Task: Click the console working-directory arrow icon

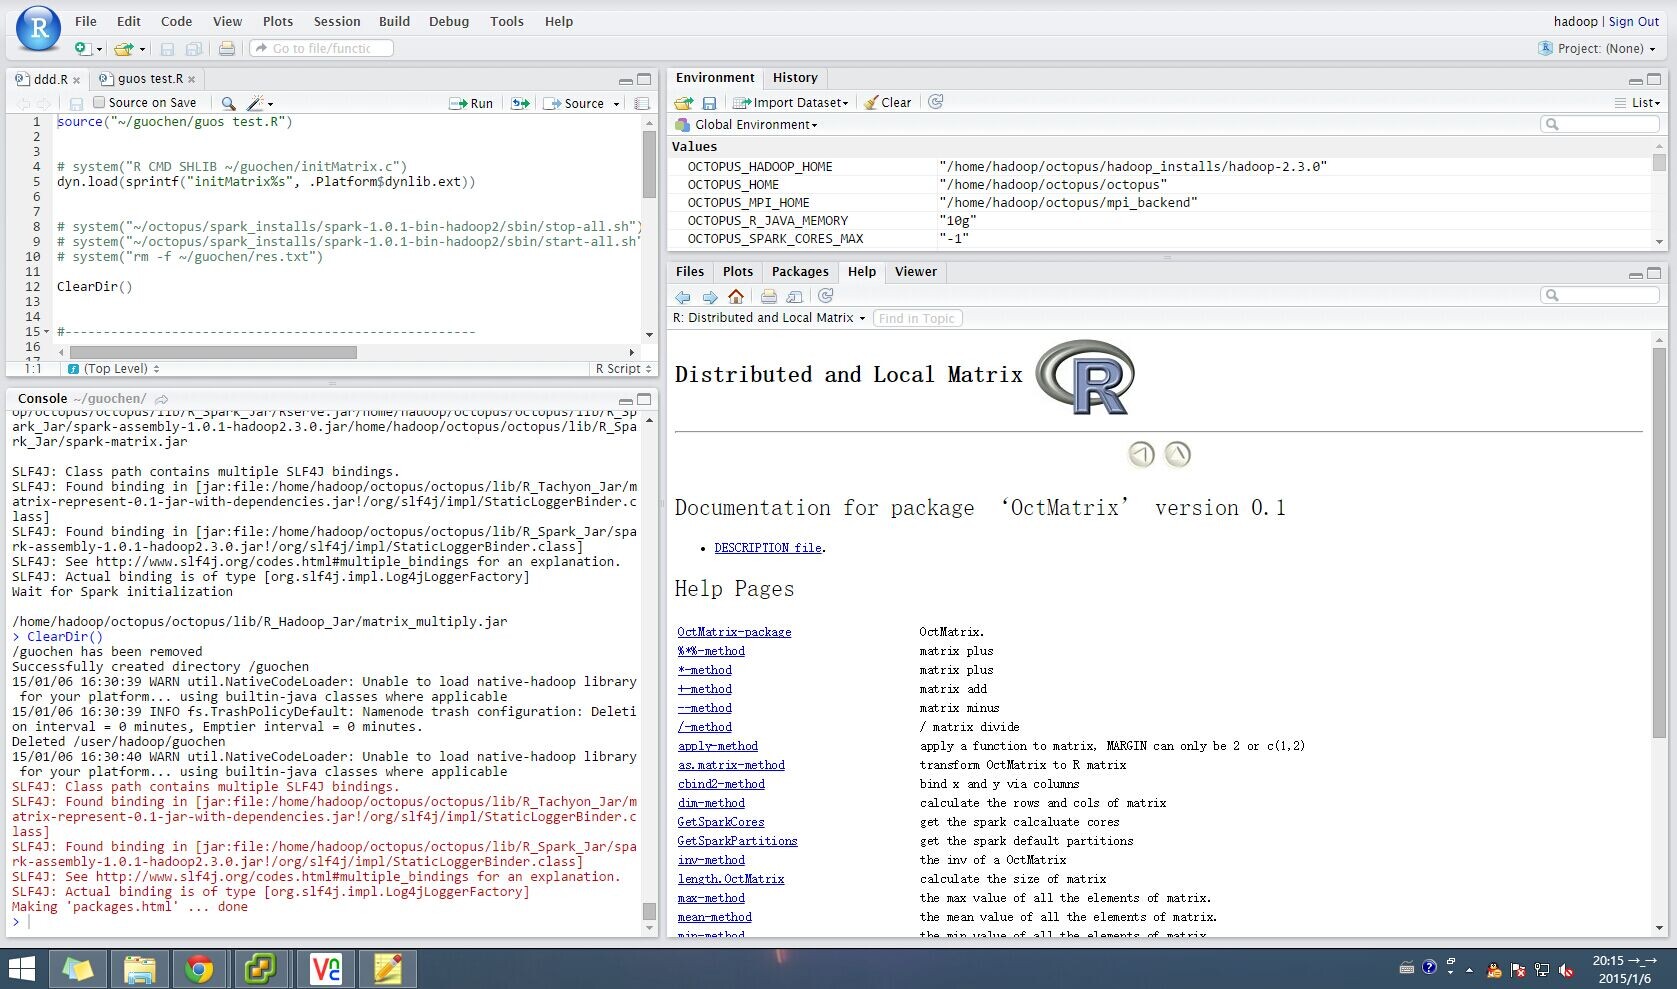Action: point(161,399)
